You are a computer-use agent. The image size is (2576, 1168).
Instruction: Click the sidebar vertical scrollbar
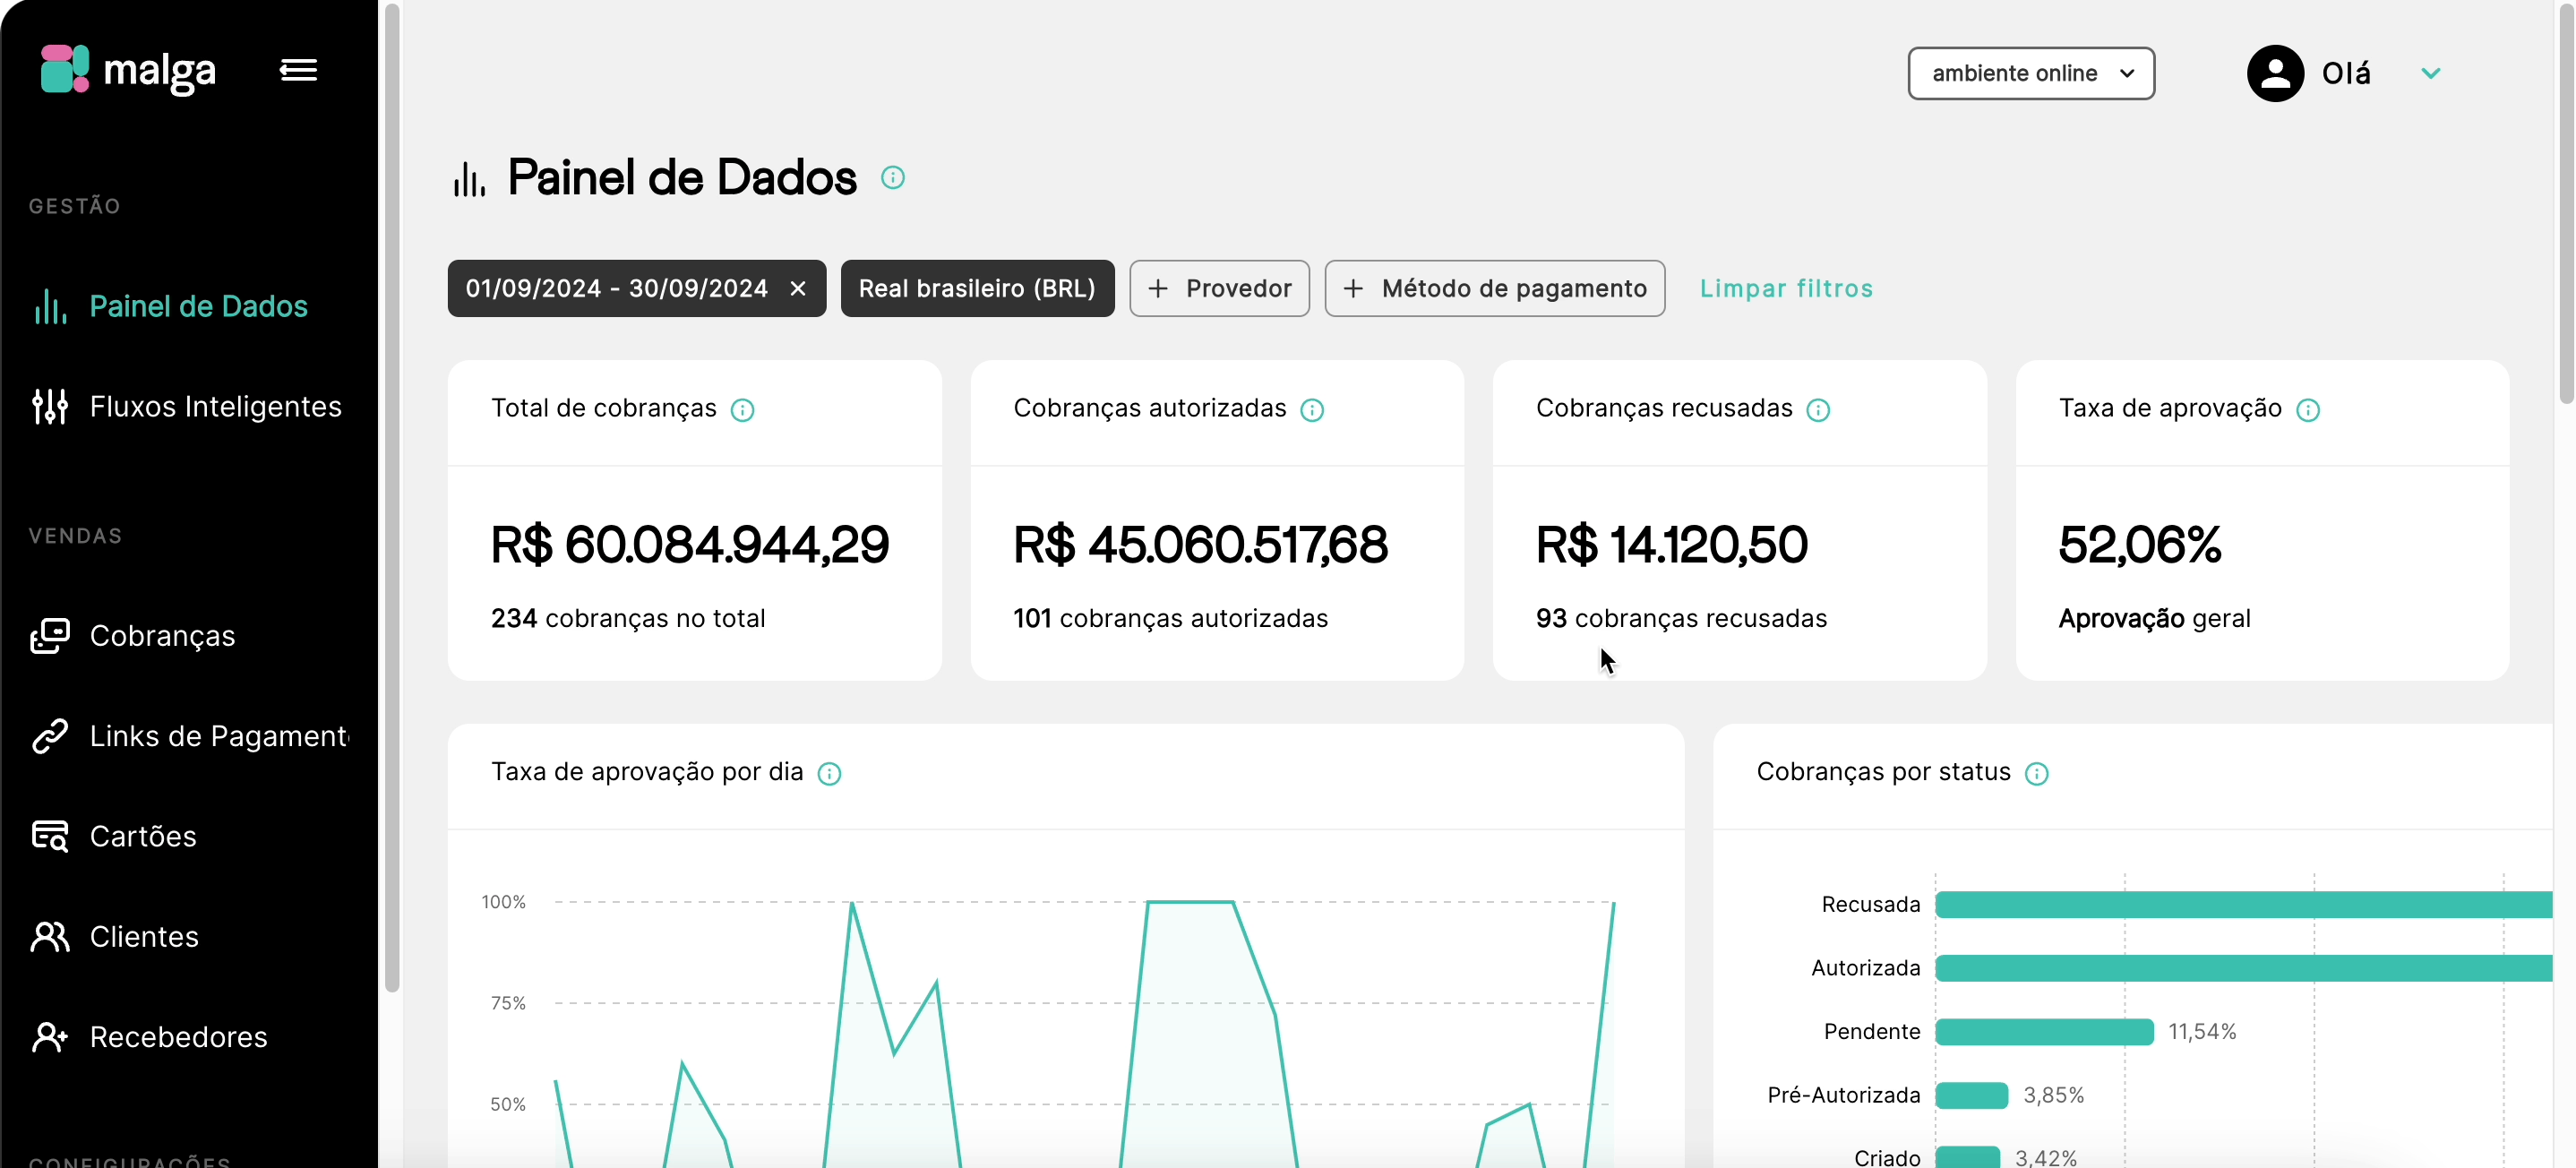392,500
